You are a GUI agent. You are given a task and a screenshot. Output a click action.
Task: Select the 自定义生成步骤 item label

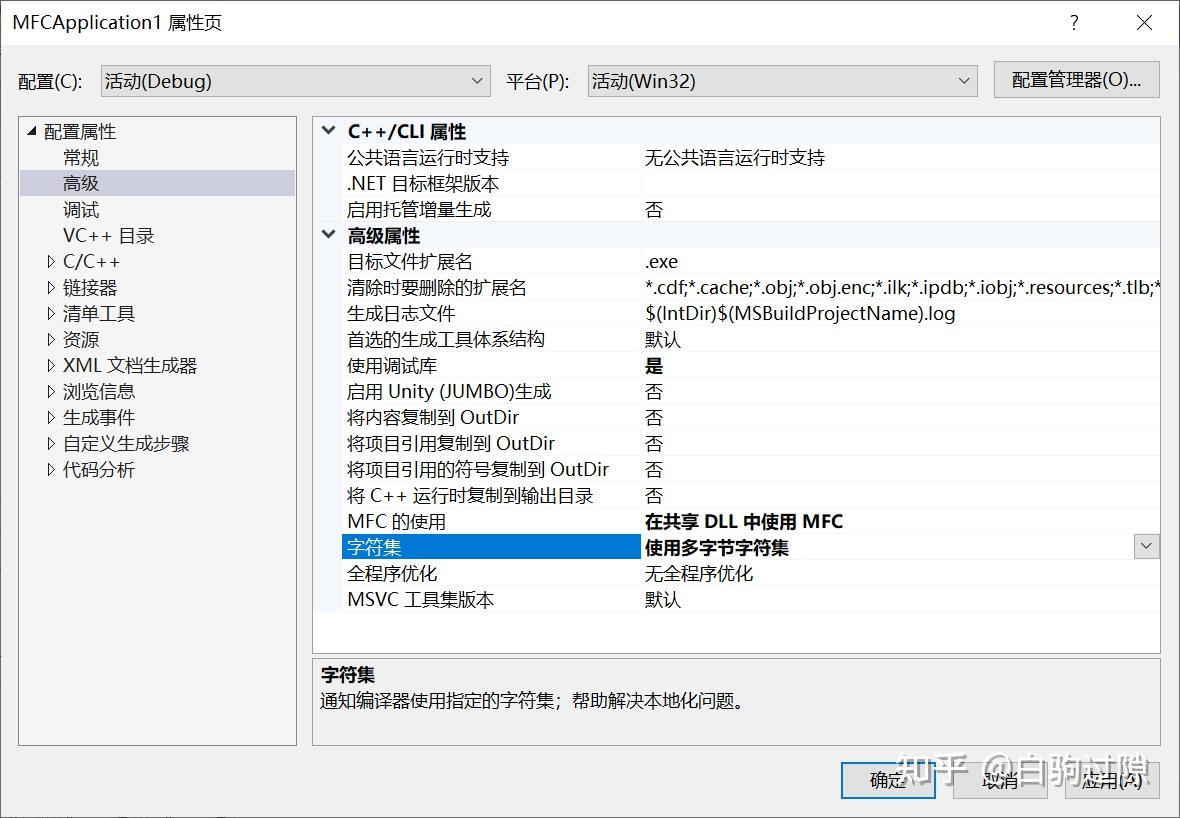tap(126, 443)
